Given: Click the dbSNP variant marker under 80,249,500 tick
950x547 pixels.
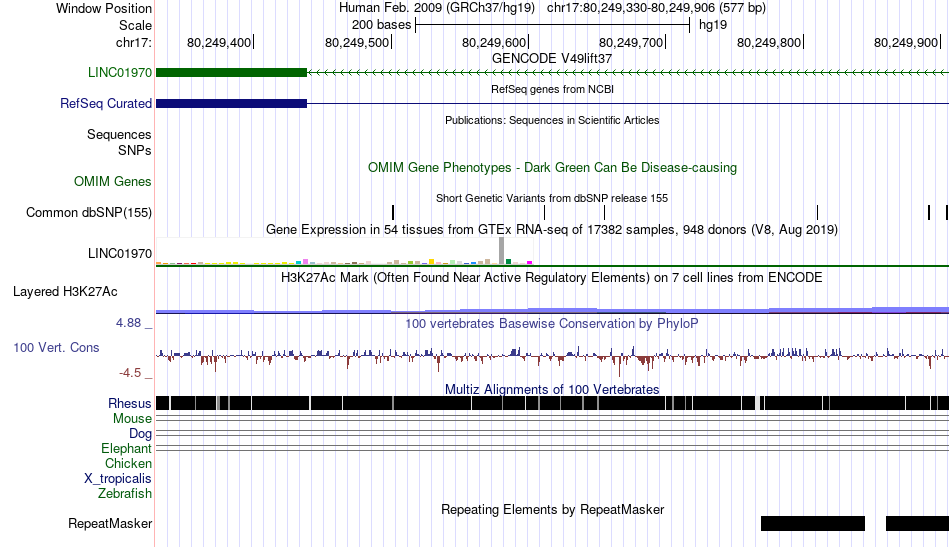Looking at the screenshot, I should [x=393, y=212].
